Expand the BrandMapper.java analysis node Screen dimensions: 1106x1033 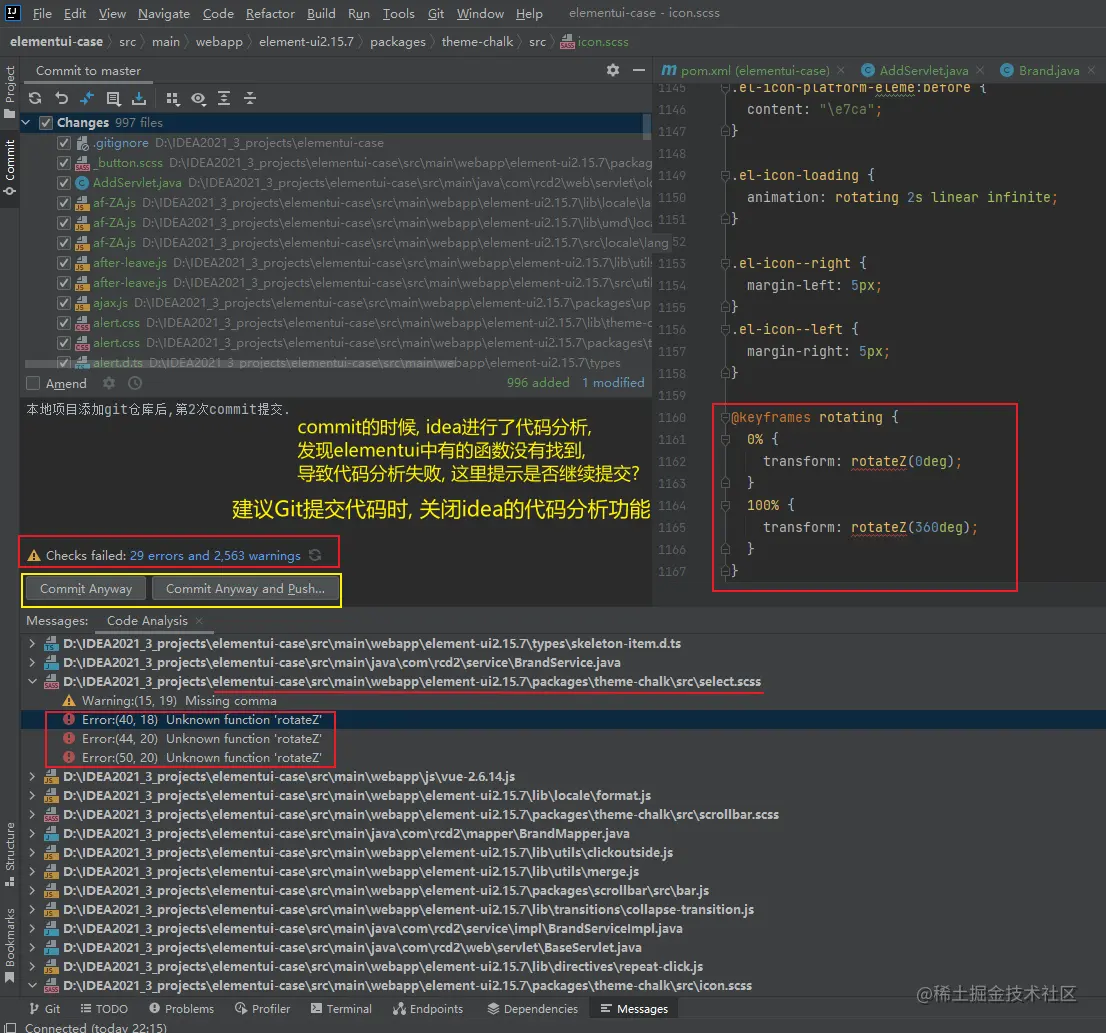point(32,833)
